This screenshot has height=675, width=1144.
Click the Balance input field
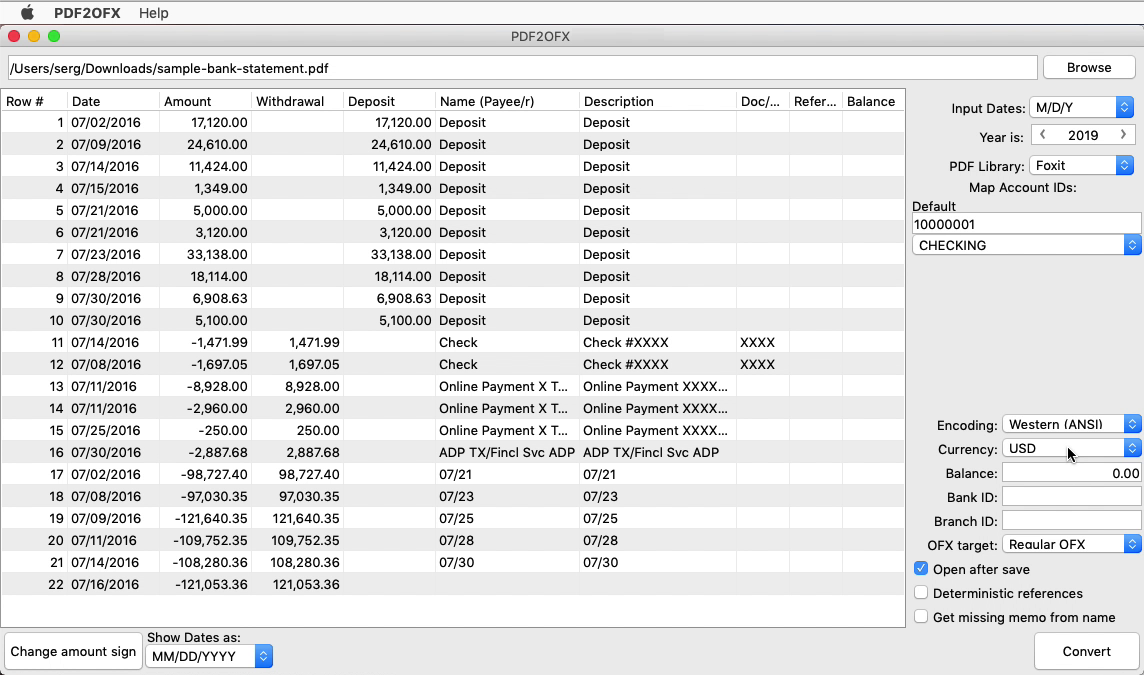tap(1072, 473)
